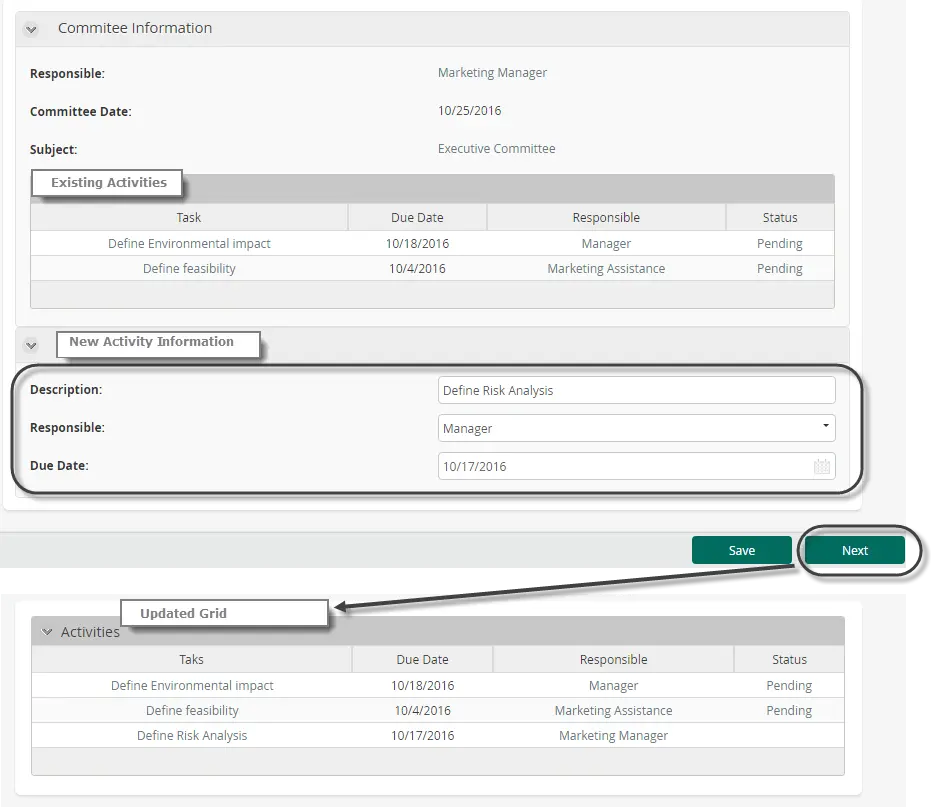The height and width of the screenshot is (807, 937).
Task: Select Define feasibility in the Activities grid
Action: tap(192, 710)
